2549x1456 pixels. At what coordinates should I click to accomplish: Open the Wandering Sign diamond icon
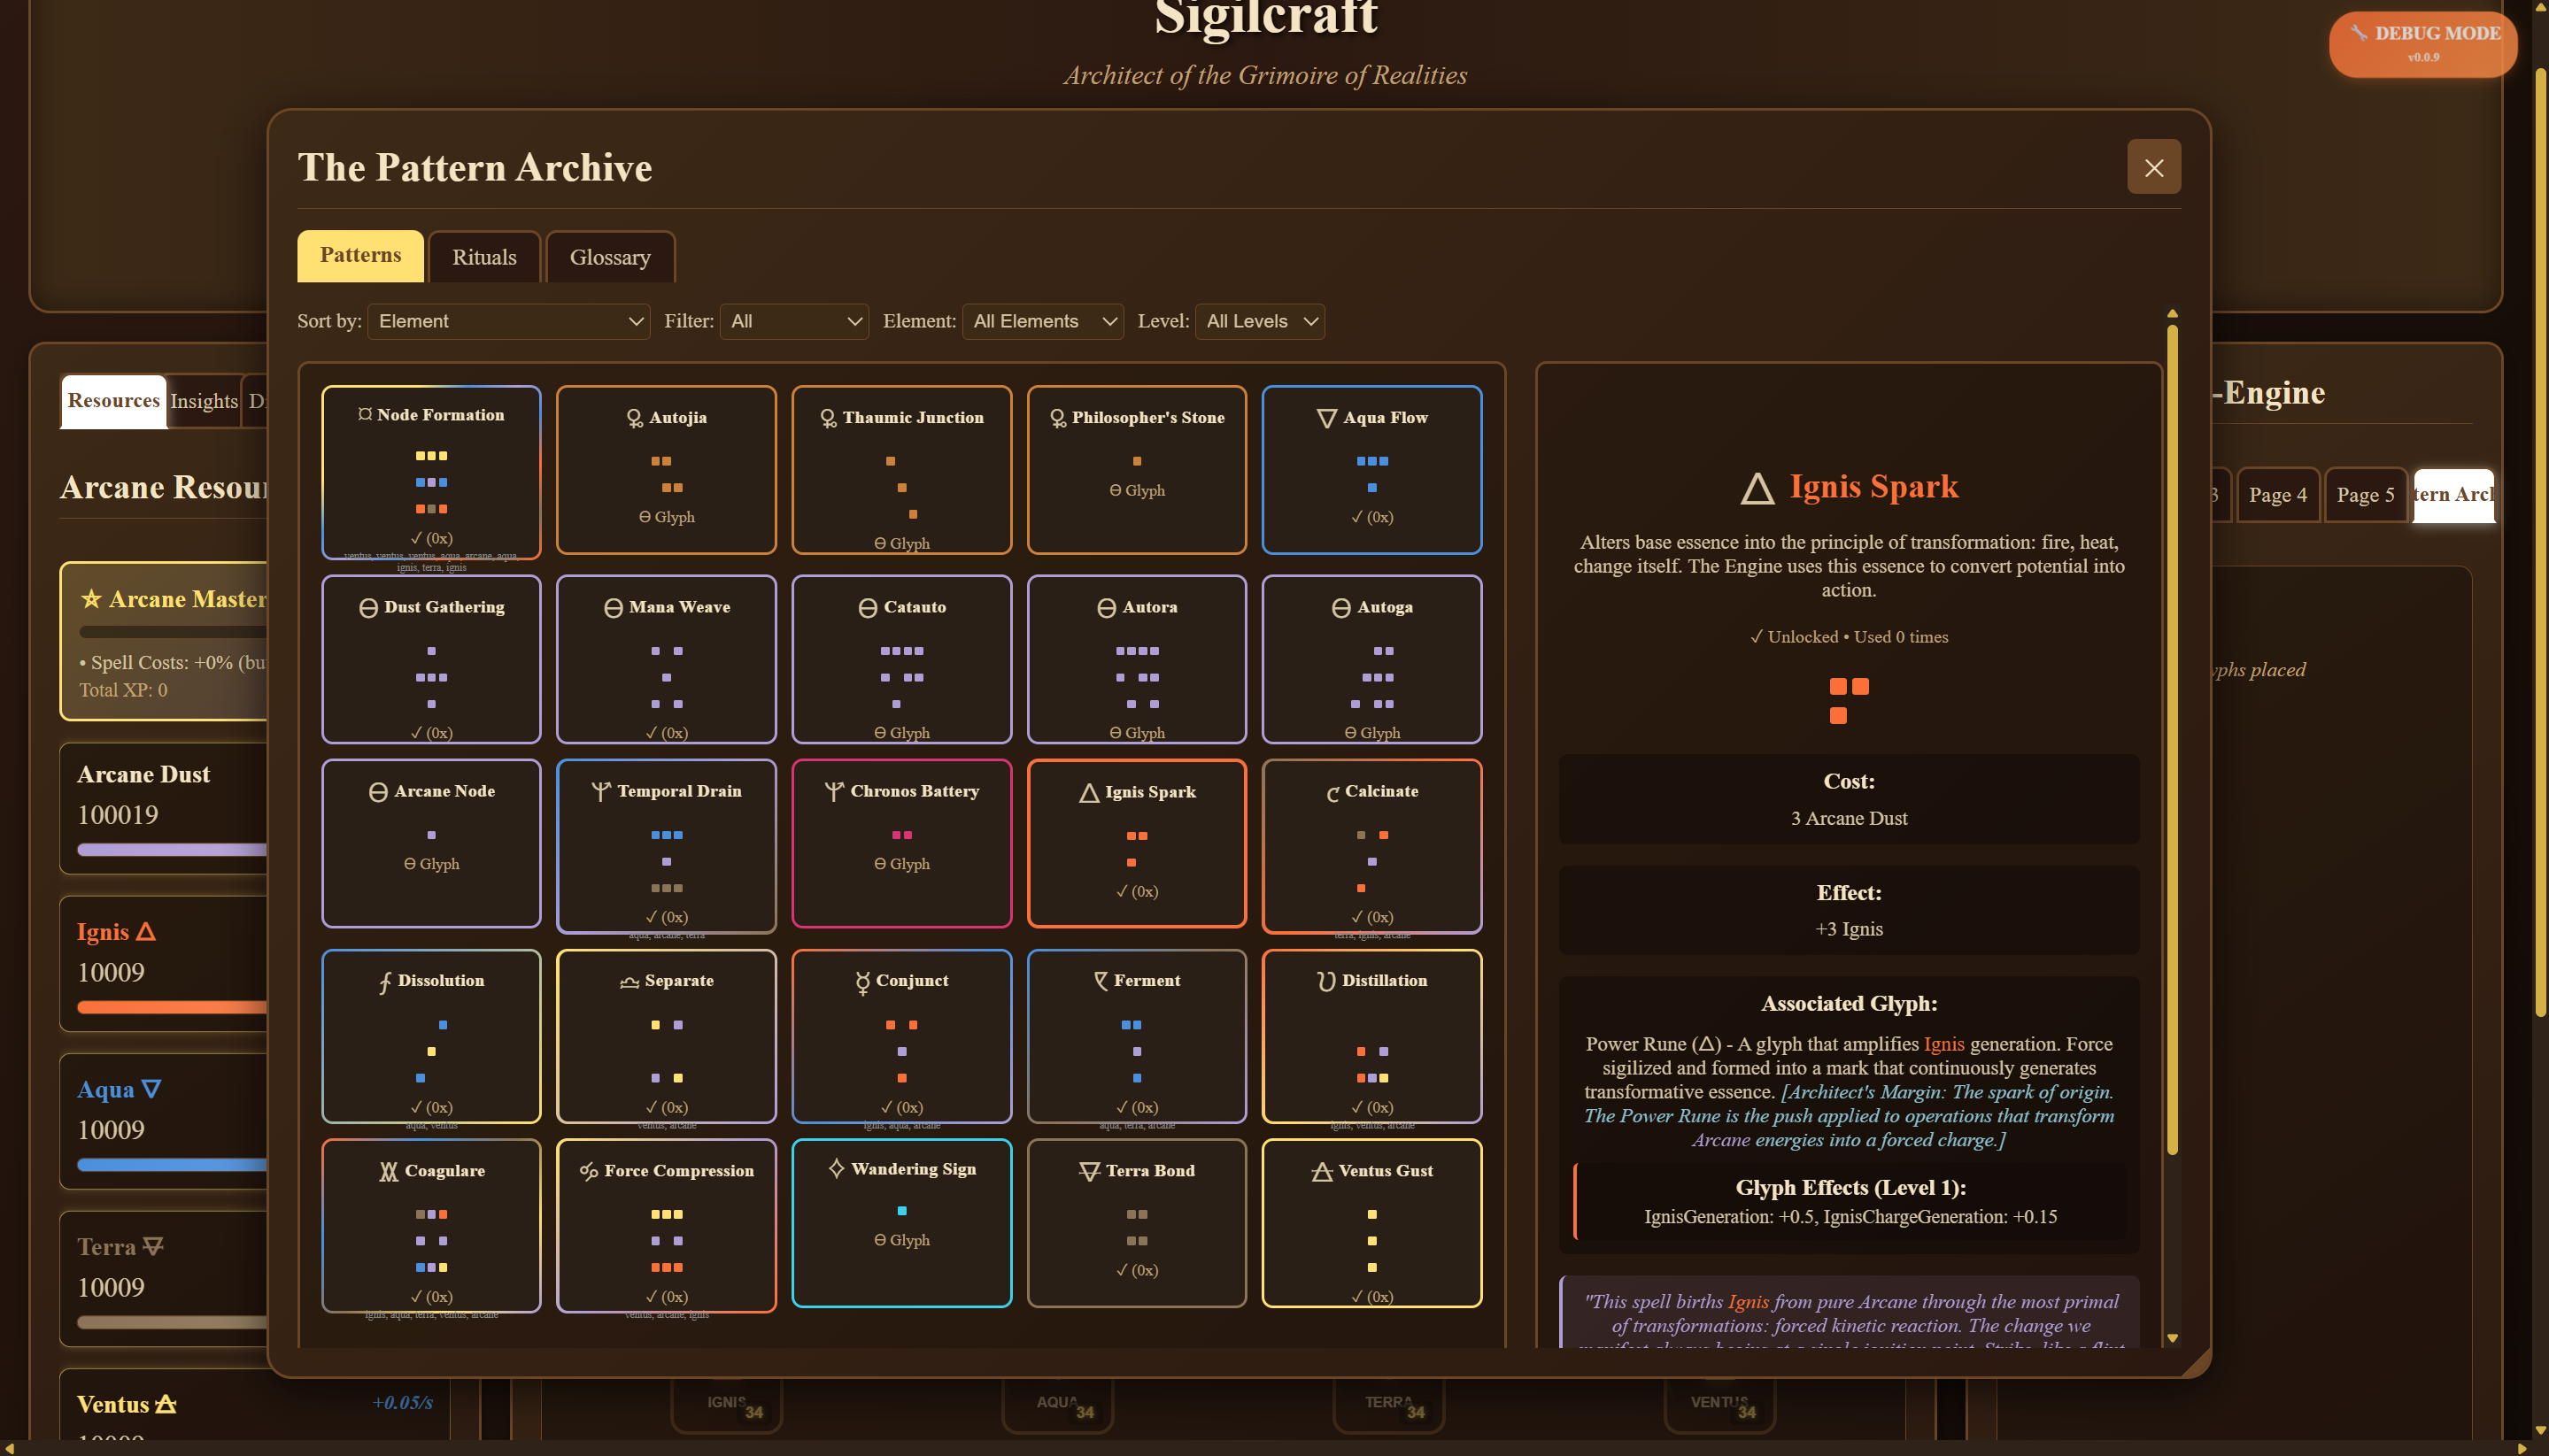coord(836,1169)
